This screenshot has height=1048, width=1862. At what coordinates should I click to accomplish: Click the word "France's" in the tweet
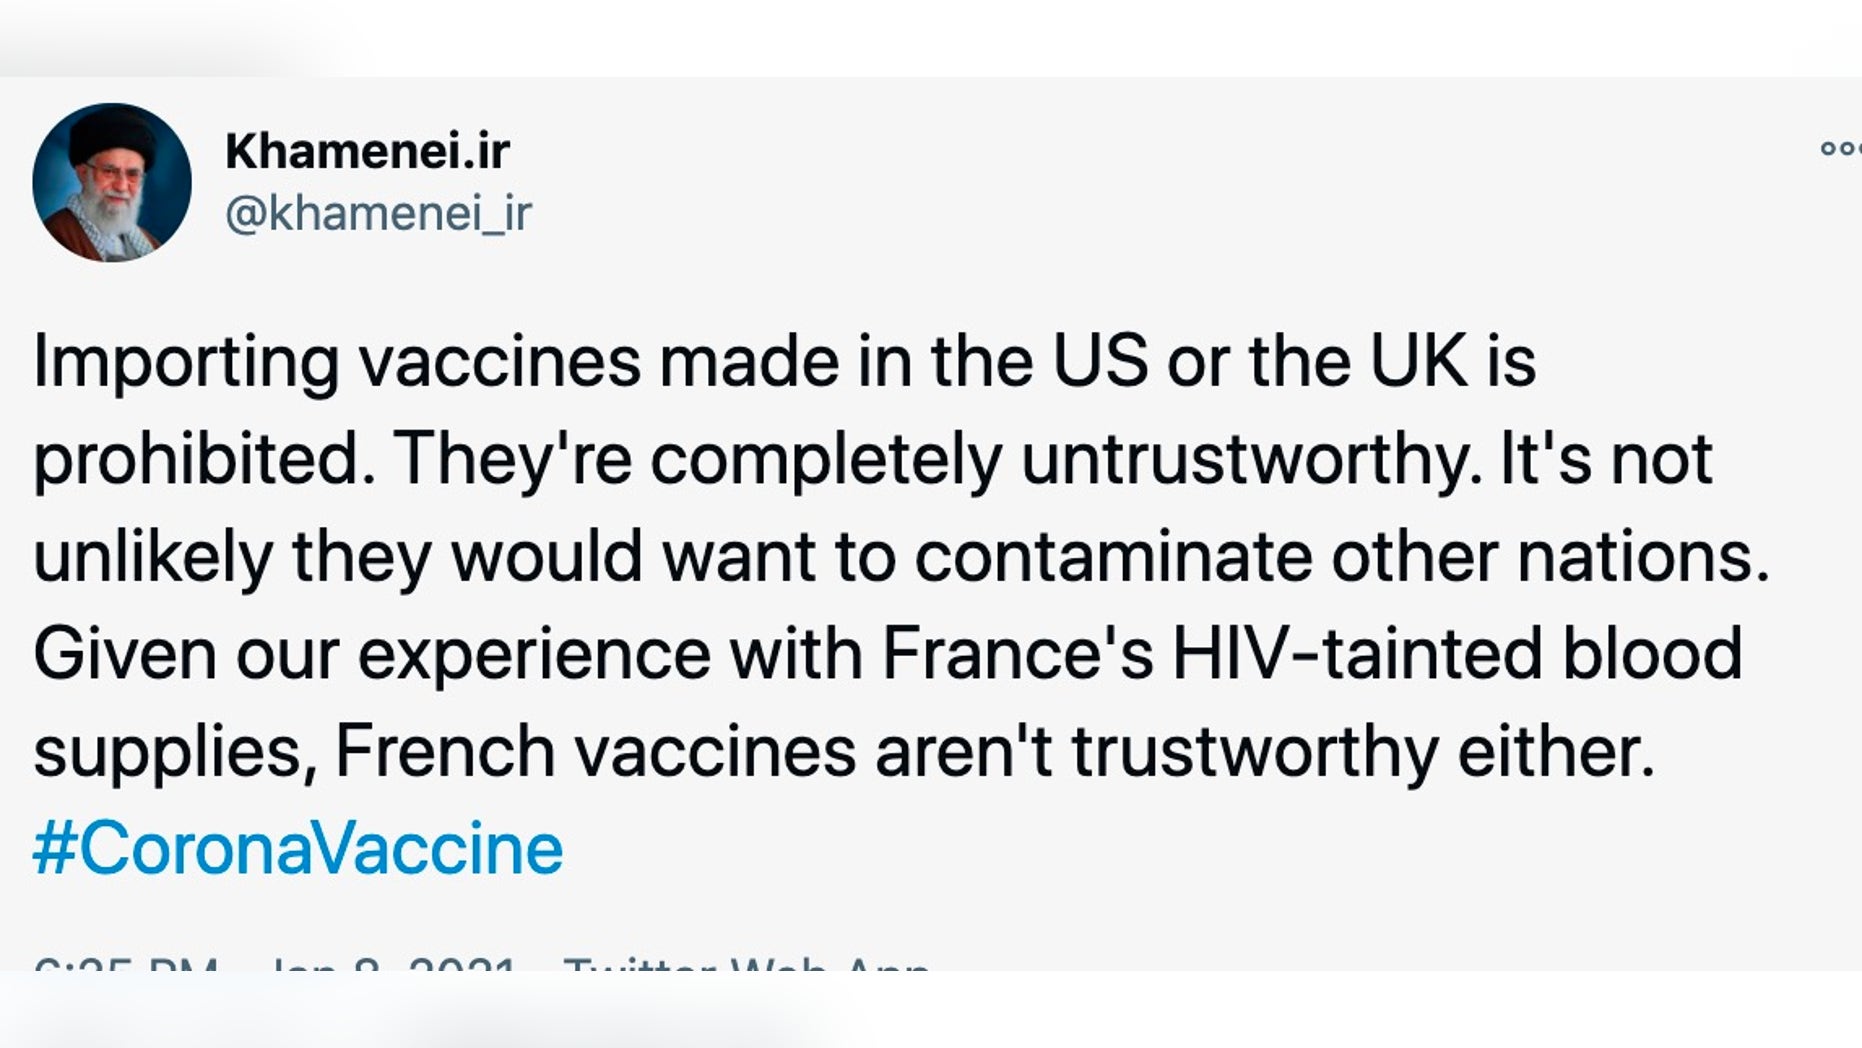pyautogui.click(x=1017, y=653)
